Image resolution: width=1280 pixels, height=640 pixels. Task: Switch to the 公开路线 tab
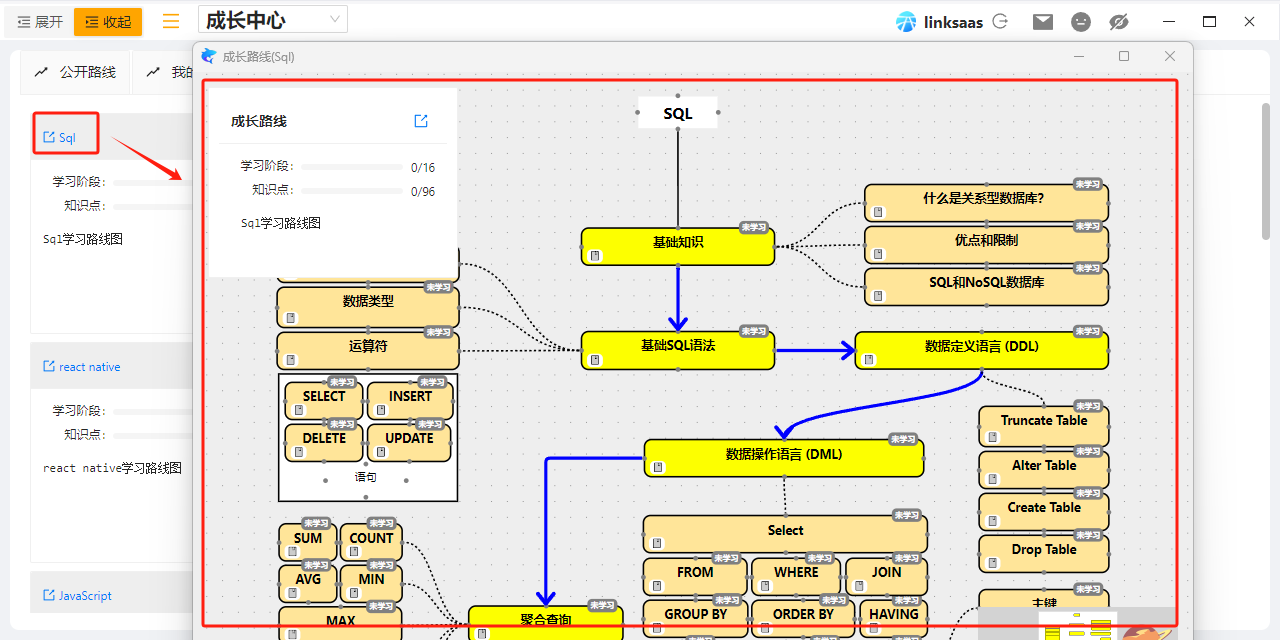pyautogui.click(x=76, y=72)
